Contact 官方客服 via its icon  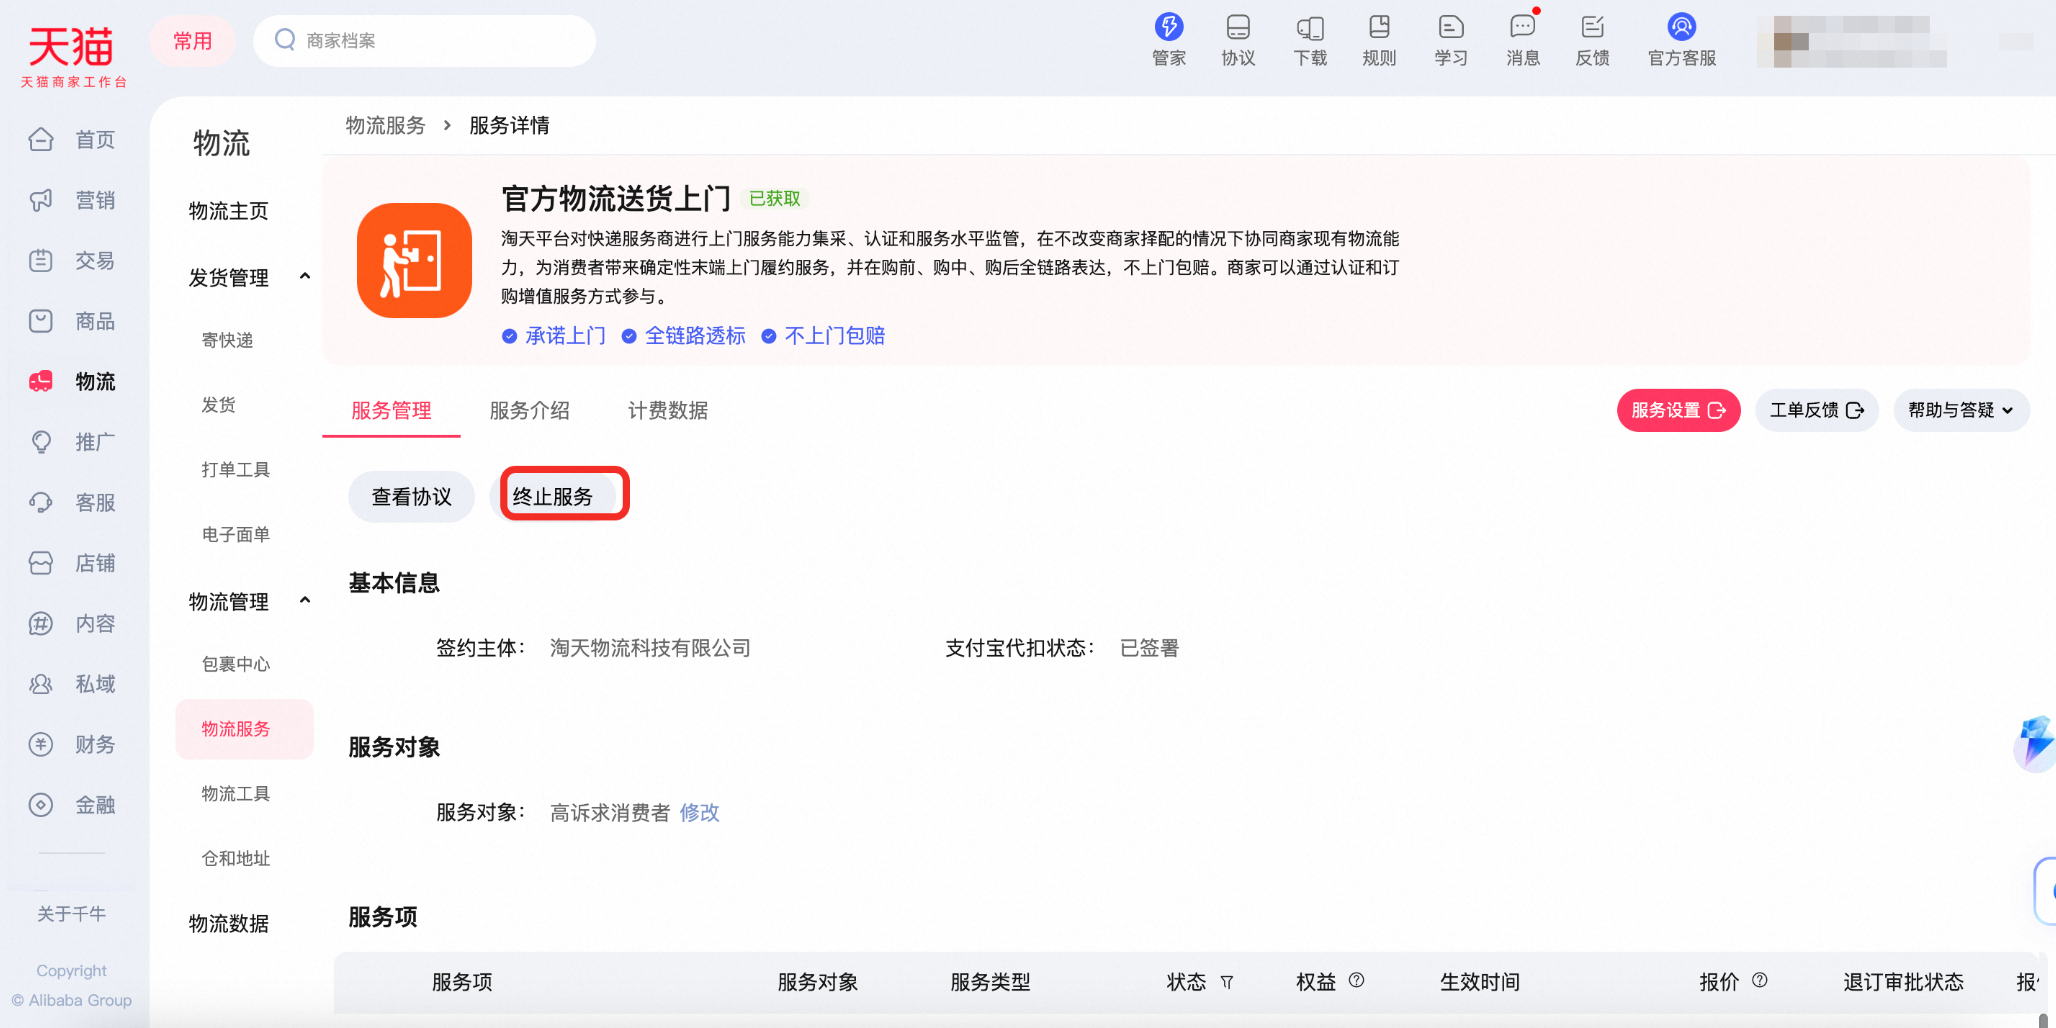tap(1682, 40)
